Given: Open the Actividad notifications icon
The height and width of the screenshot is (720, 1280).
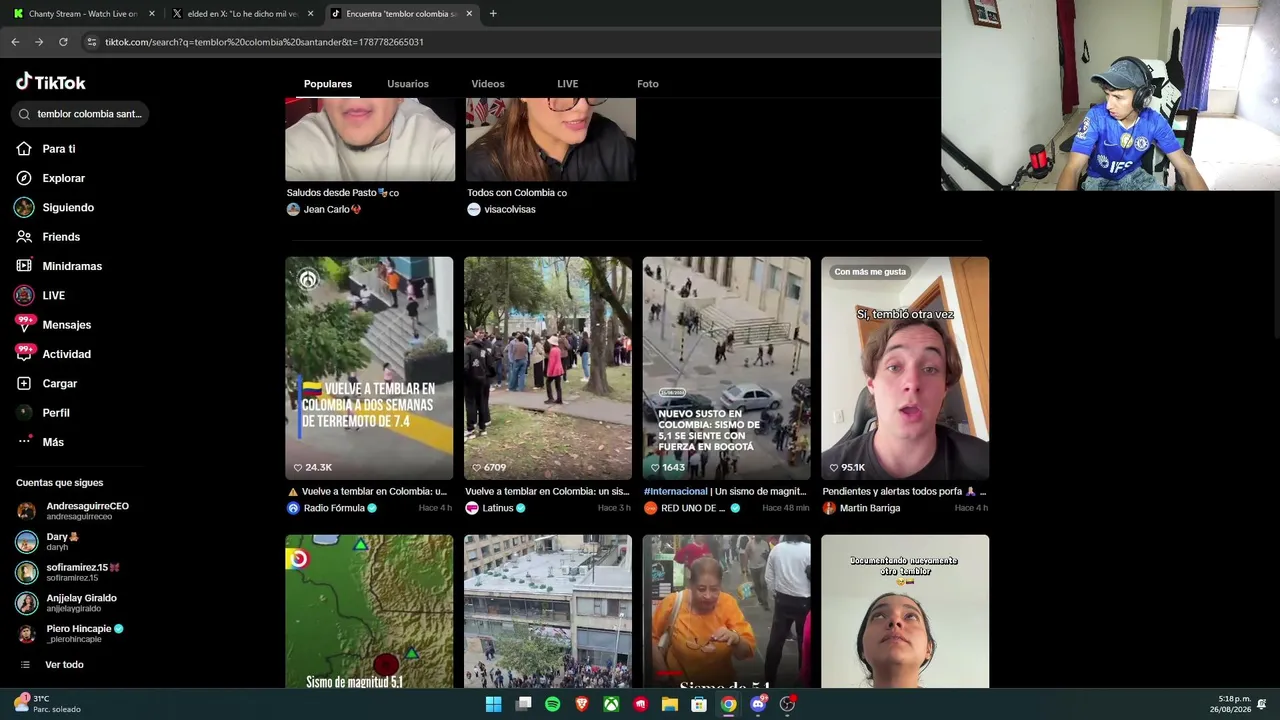Looking at the screenshot, I should point(24,354).
